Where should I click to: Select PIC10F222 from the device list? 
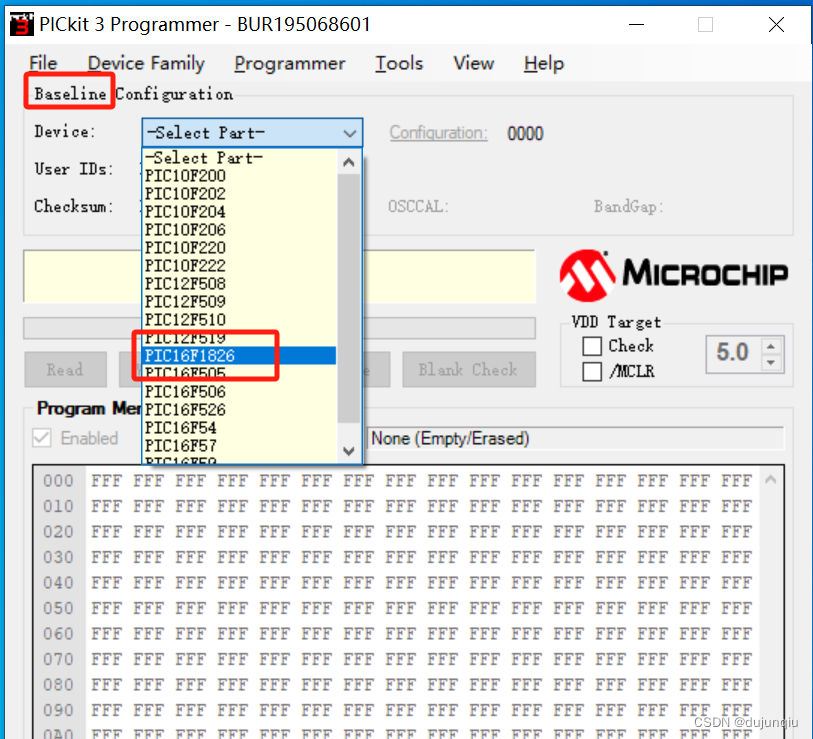point(240,266)
